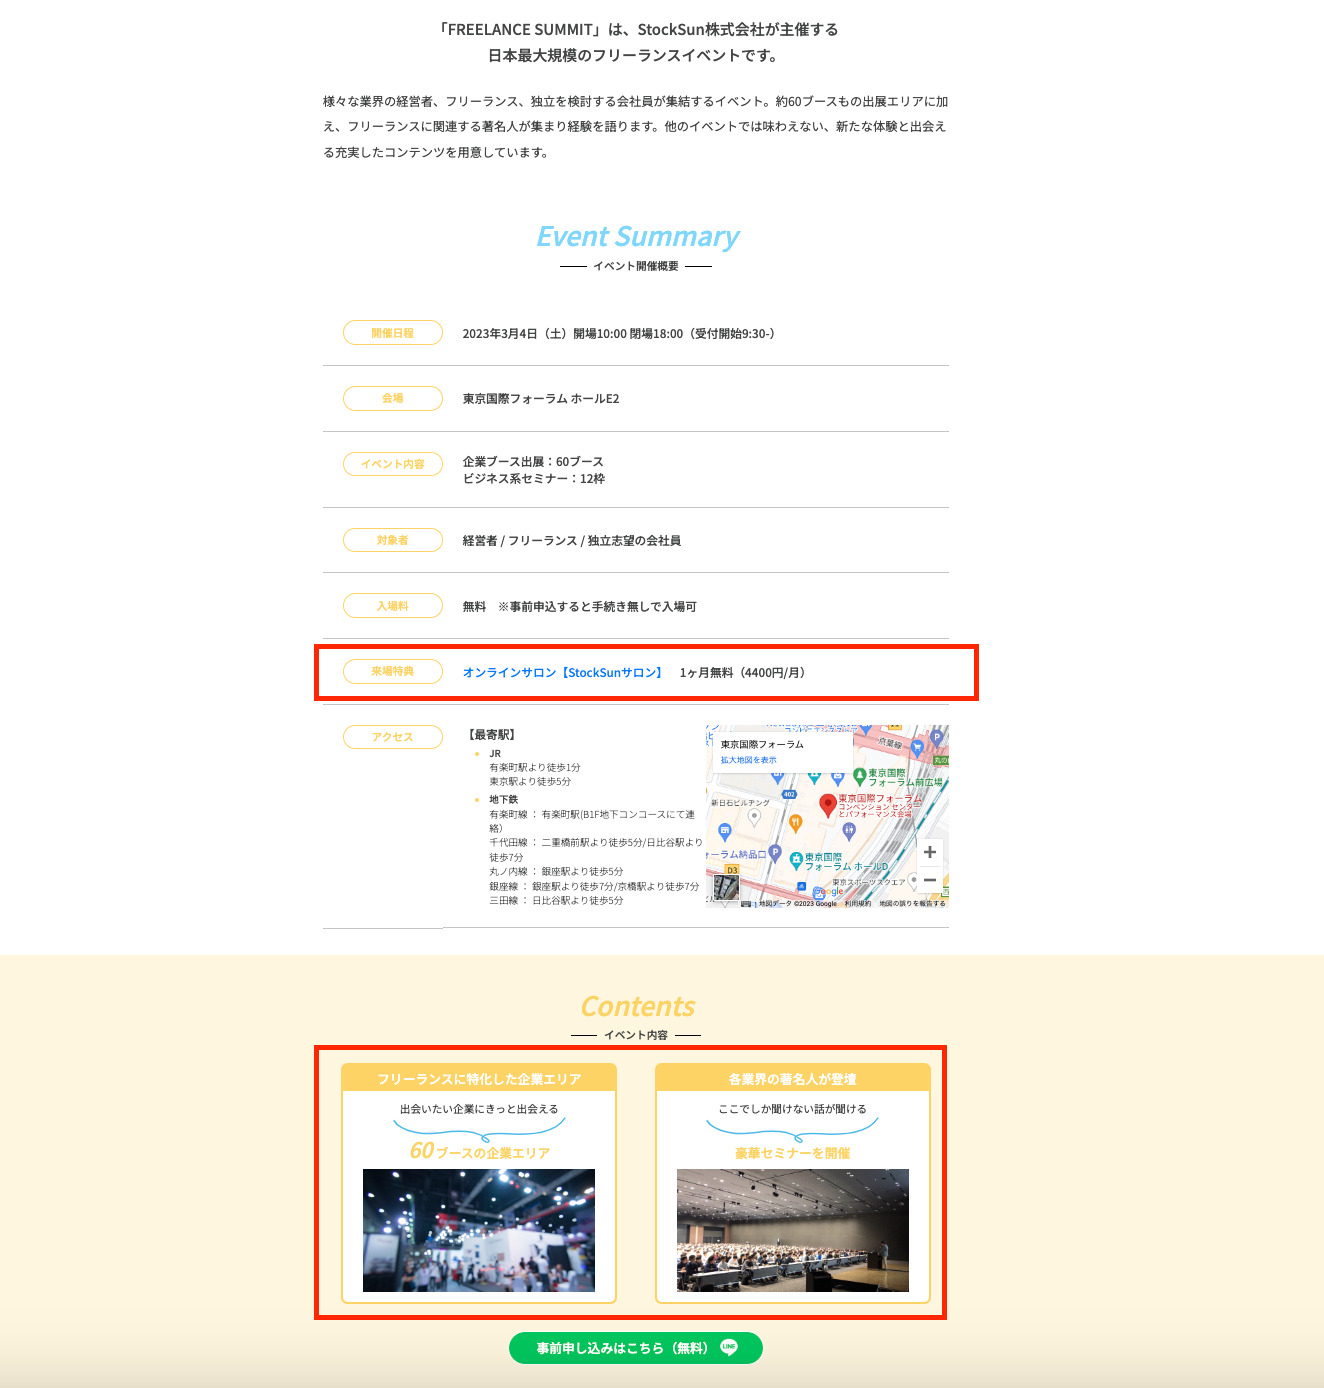This screenshot has width=1324, height=1388.
Task: Click the orange restaurant marker on the map
Action: (795, 821)
